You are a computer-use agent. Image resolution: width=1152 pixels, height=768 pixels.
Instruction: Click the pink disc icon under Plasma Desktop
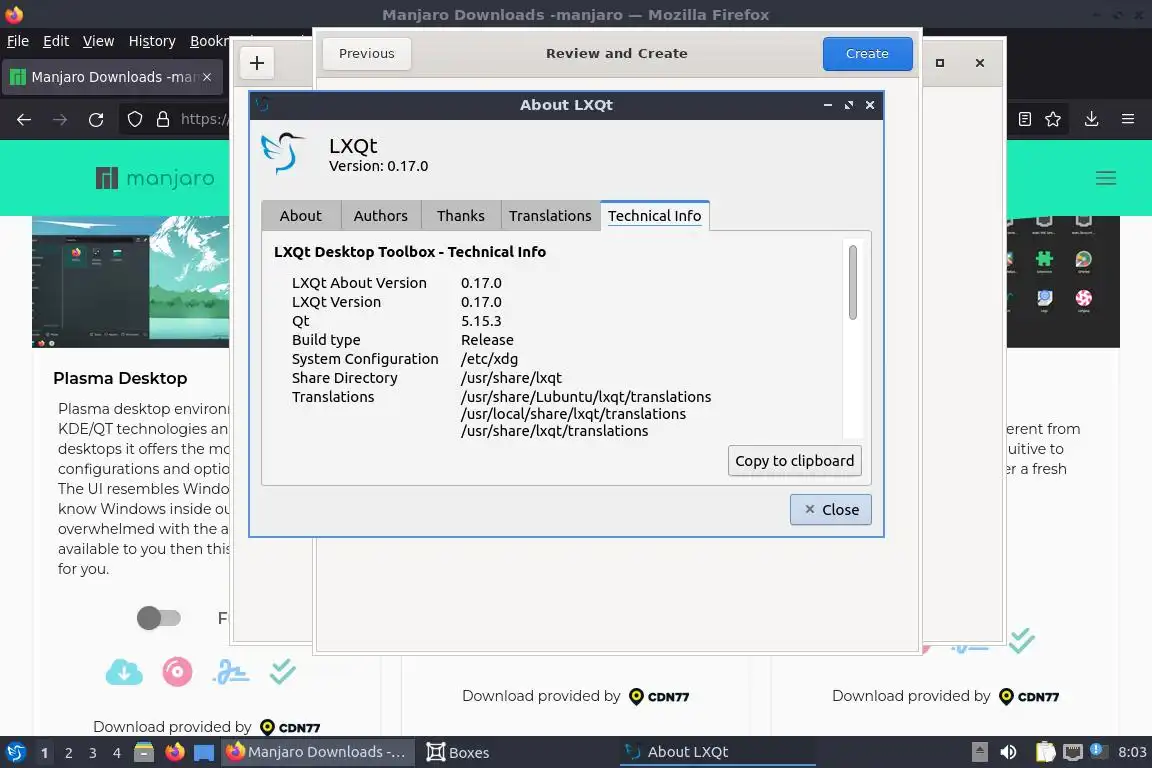tap(177, 672)
